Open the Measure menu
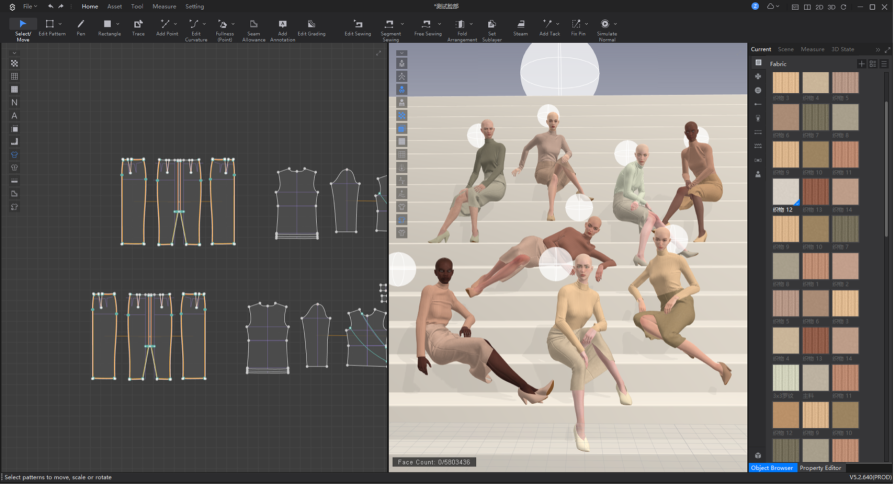The height and width of the screenshot is (485, 895). [x=164, y=6]
